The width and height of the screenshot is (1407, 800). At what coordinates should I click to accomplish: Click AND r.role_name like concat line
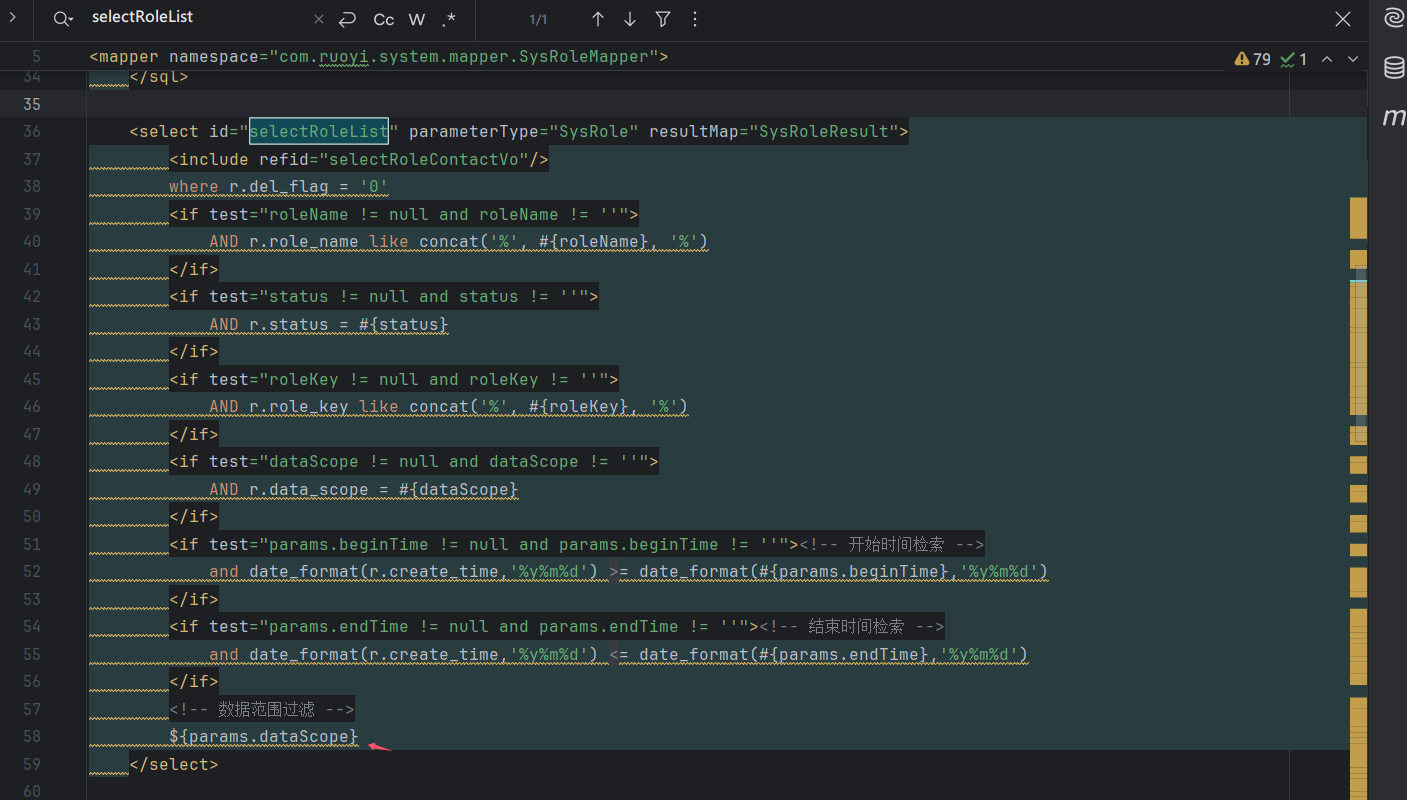(x=459, y=241)
